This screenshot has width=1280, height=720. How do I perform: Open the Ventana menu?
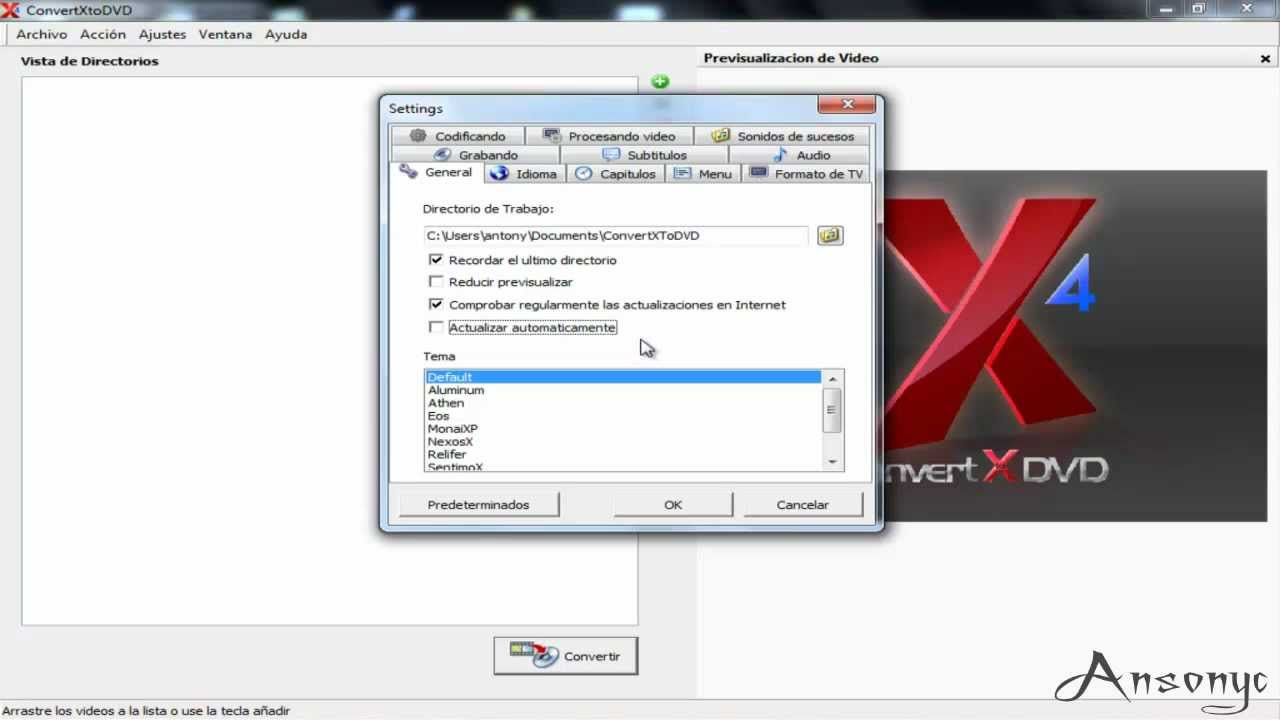(225, 34)
